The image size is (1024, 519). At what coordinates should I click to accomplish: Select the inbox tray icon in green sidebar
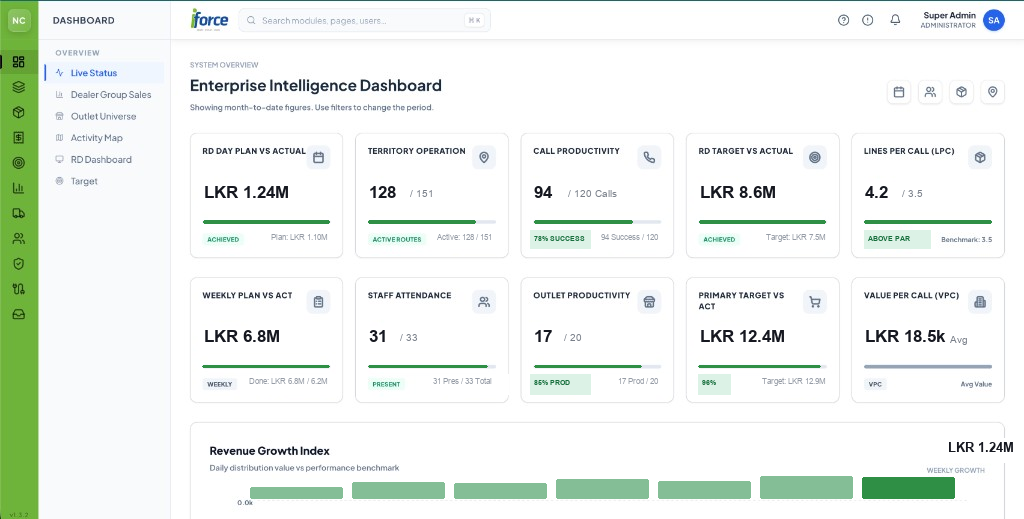[18, 314]
